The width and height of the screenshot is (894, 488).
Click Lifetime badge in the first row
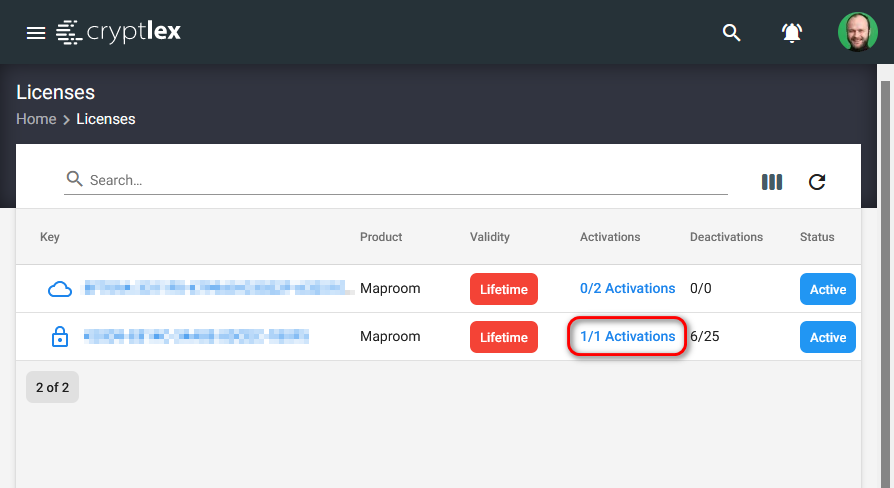pyautogui.click(x=503, y=289)
